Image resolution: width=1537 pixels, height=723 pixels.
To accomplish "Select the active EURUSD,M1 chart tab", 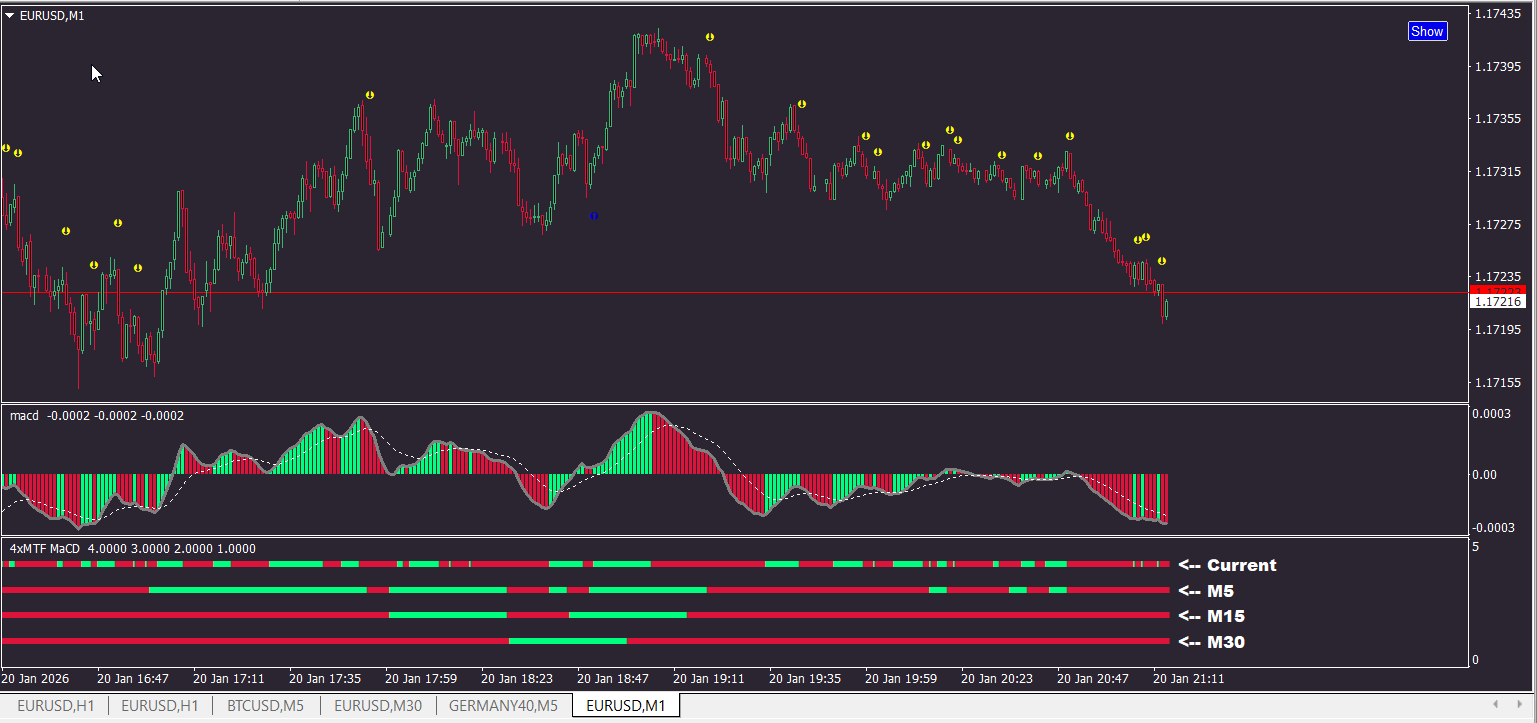I will 626,706.
